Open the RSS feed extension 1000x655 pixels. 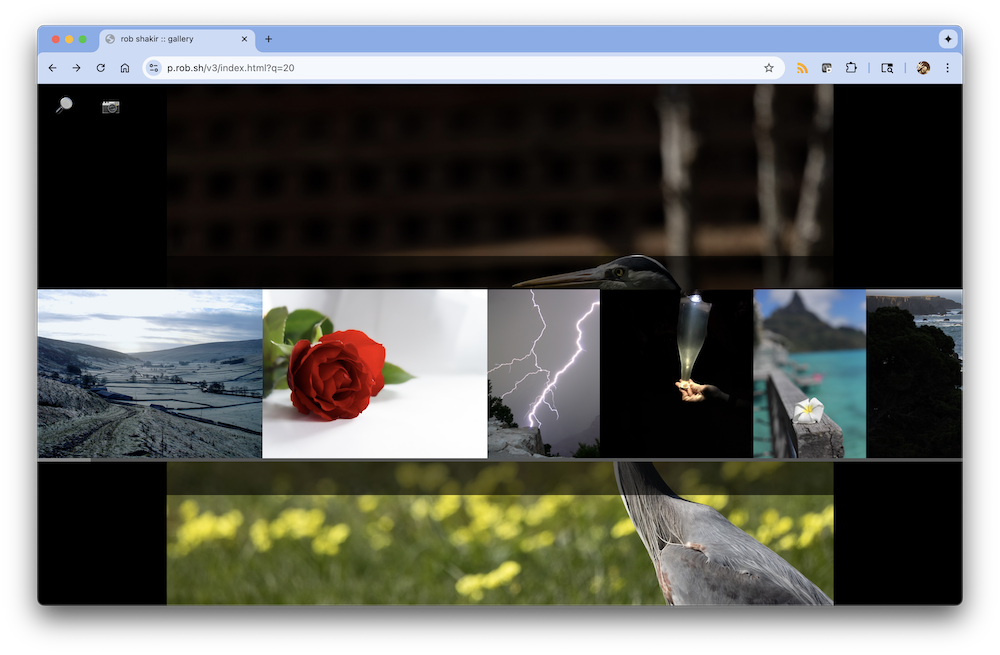(802, 68)
